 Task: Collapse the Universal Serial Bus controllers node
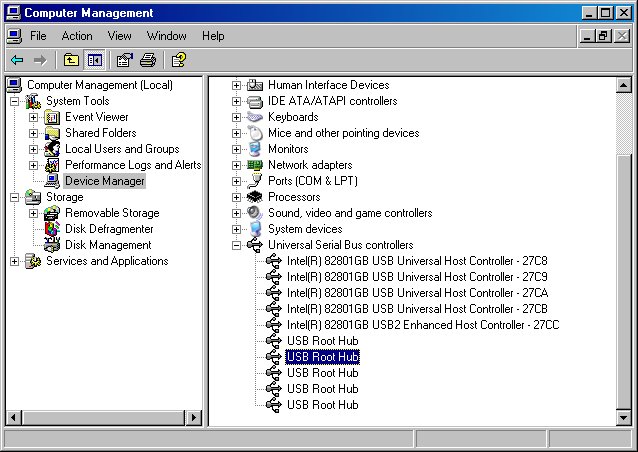(237, 245)
